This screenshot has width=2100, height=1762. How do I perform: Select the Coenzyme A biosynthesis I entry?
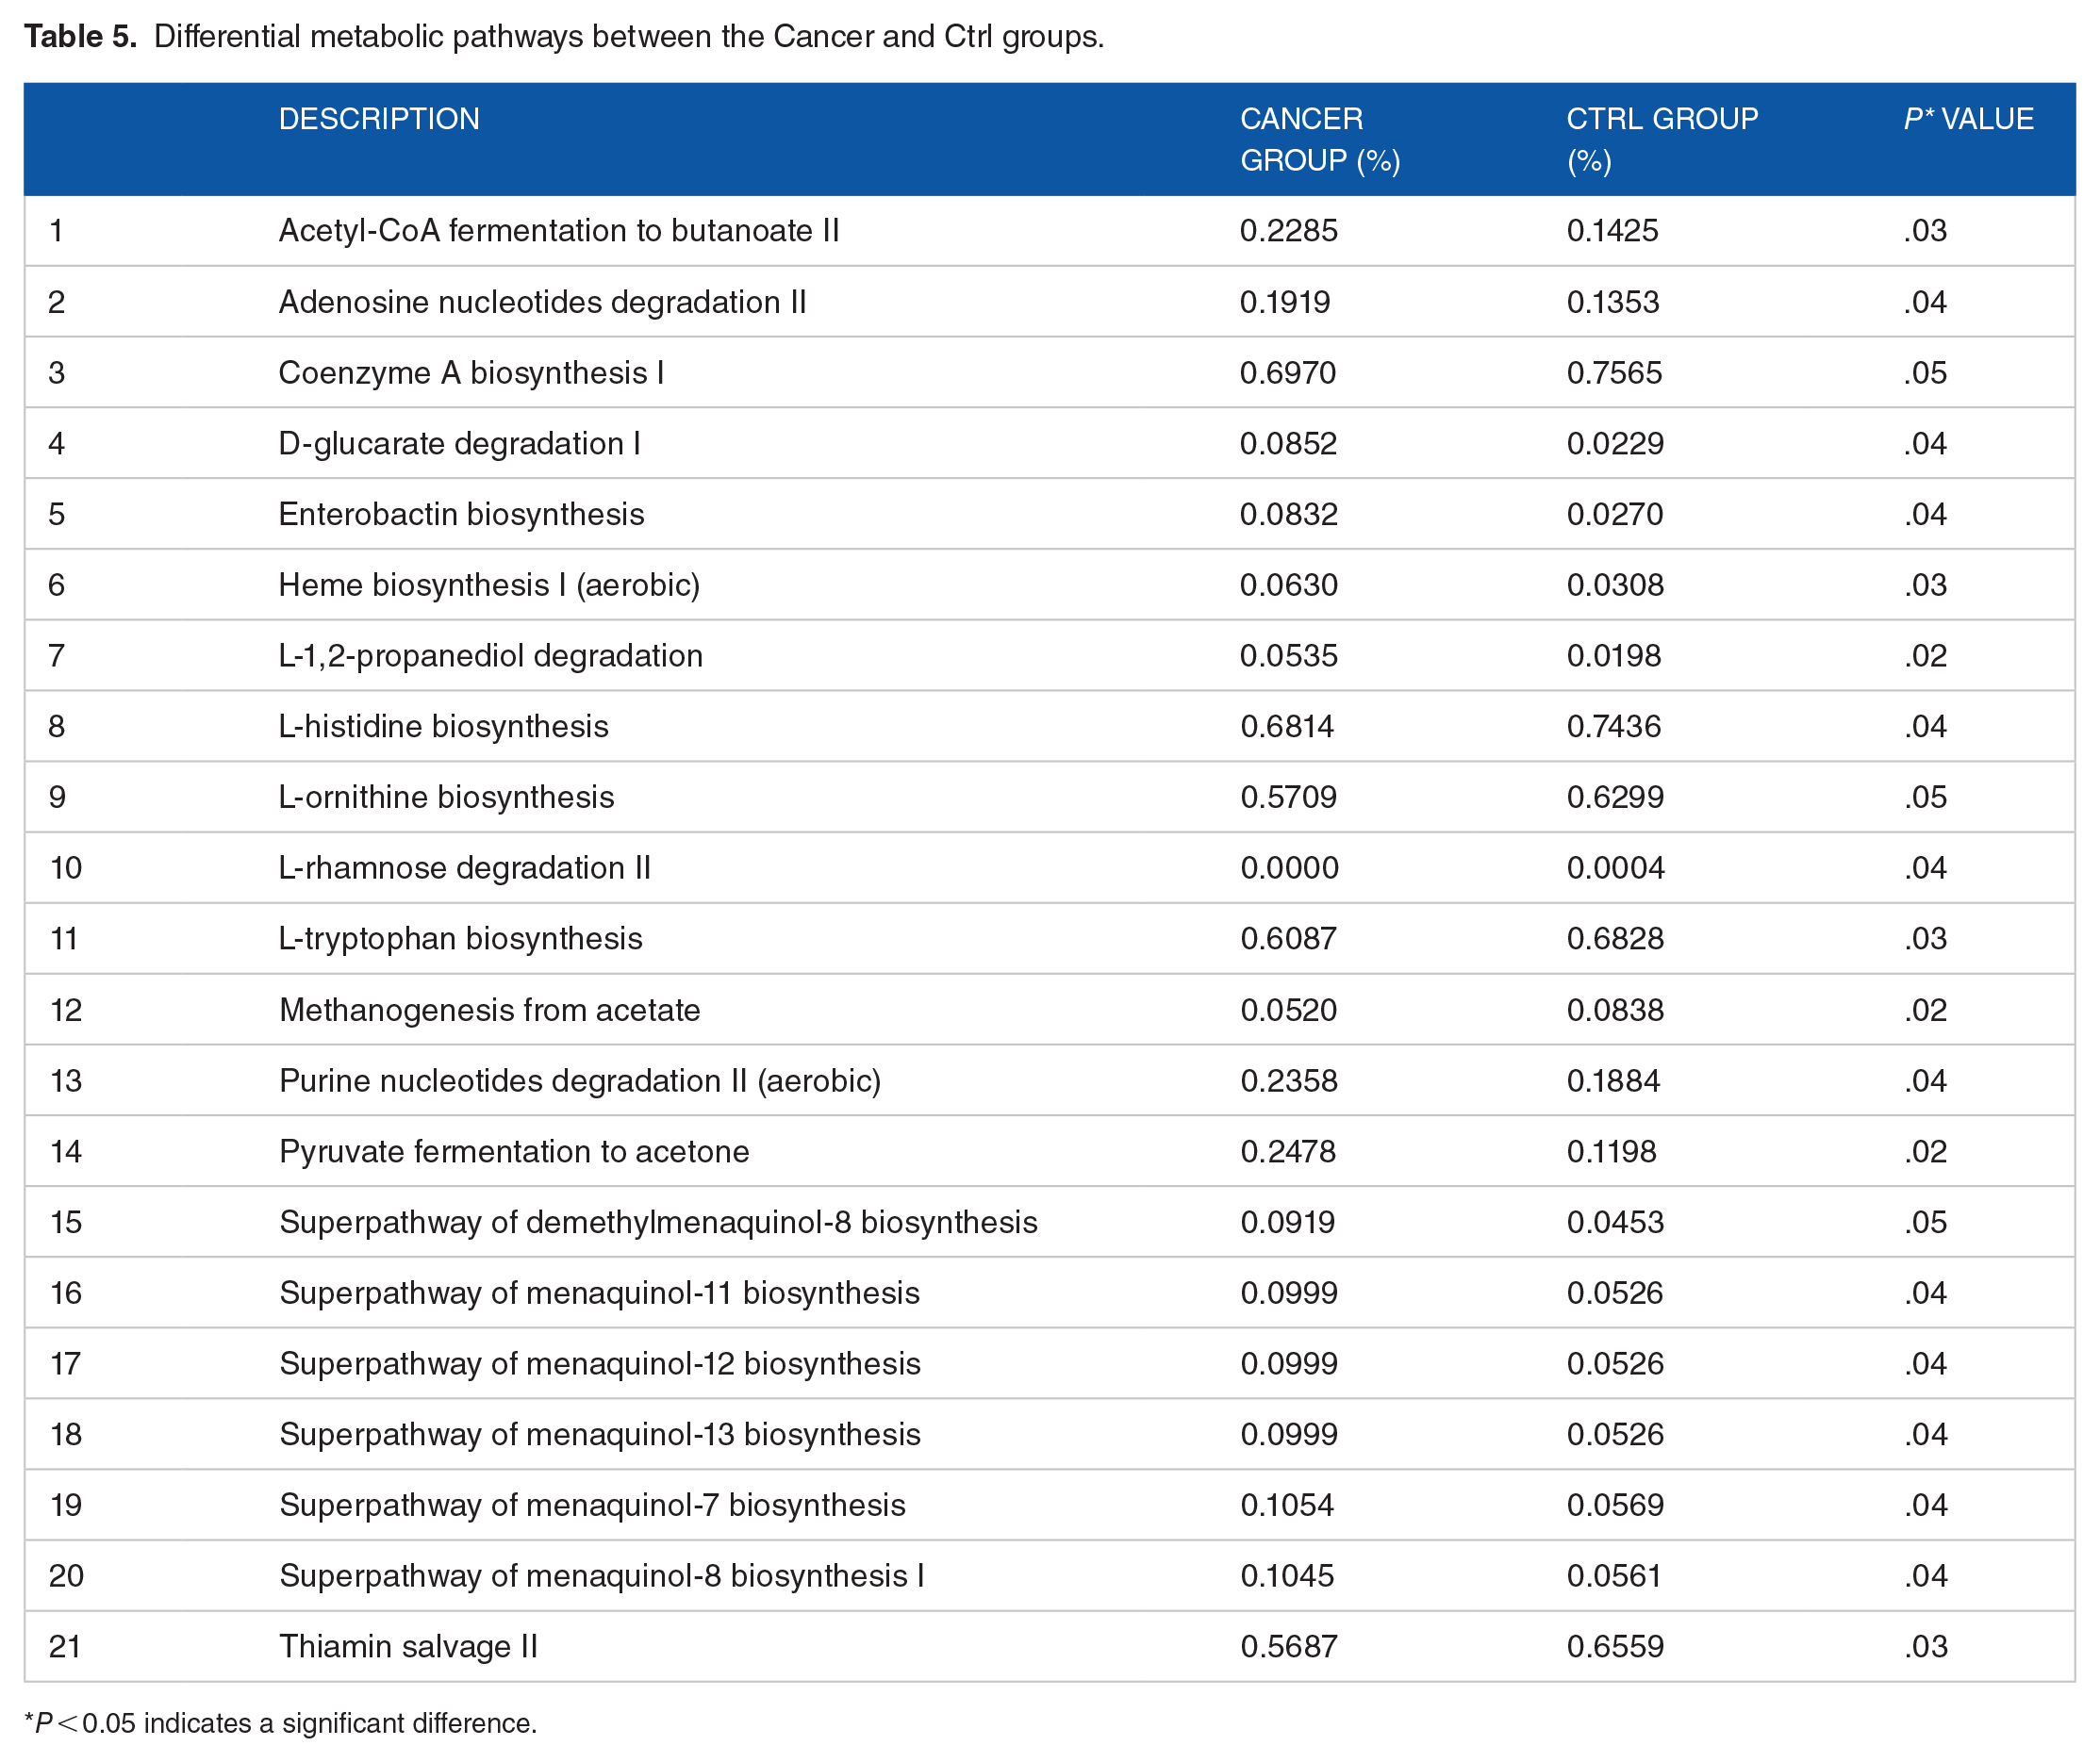point(471,373)
